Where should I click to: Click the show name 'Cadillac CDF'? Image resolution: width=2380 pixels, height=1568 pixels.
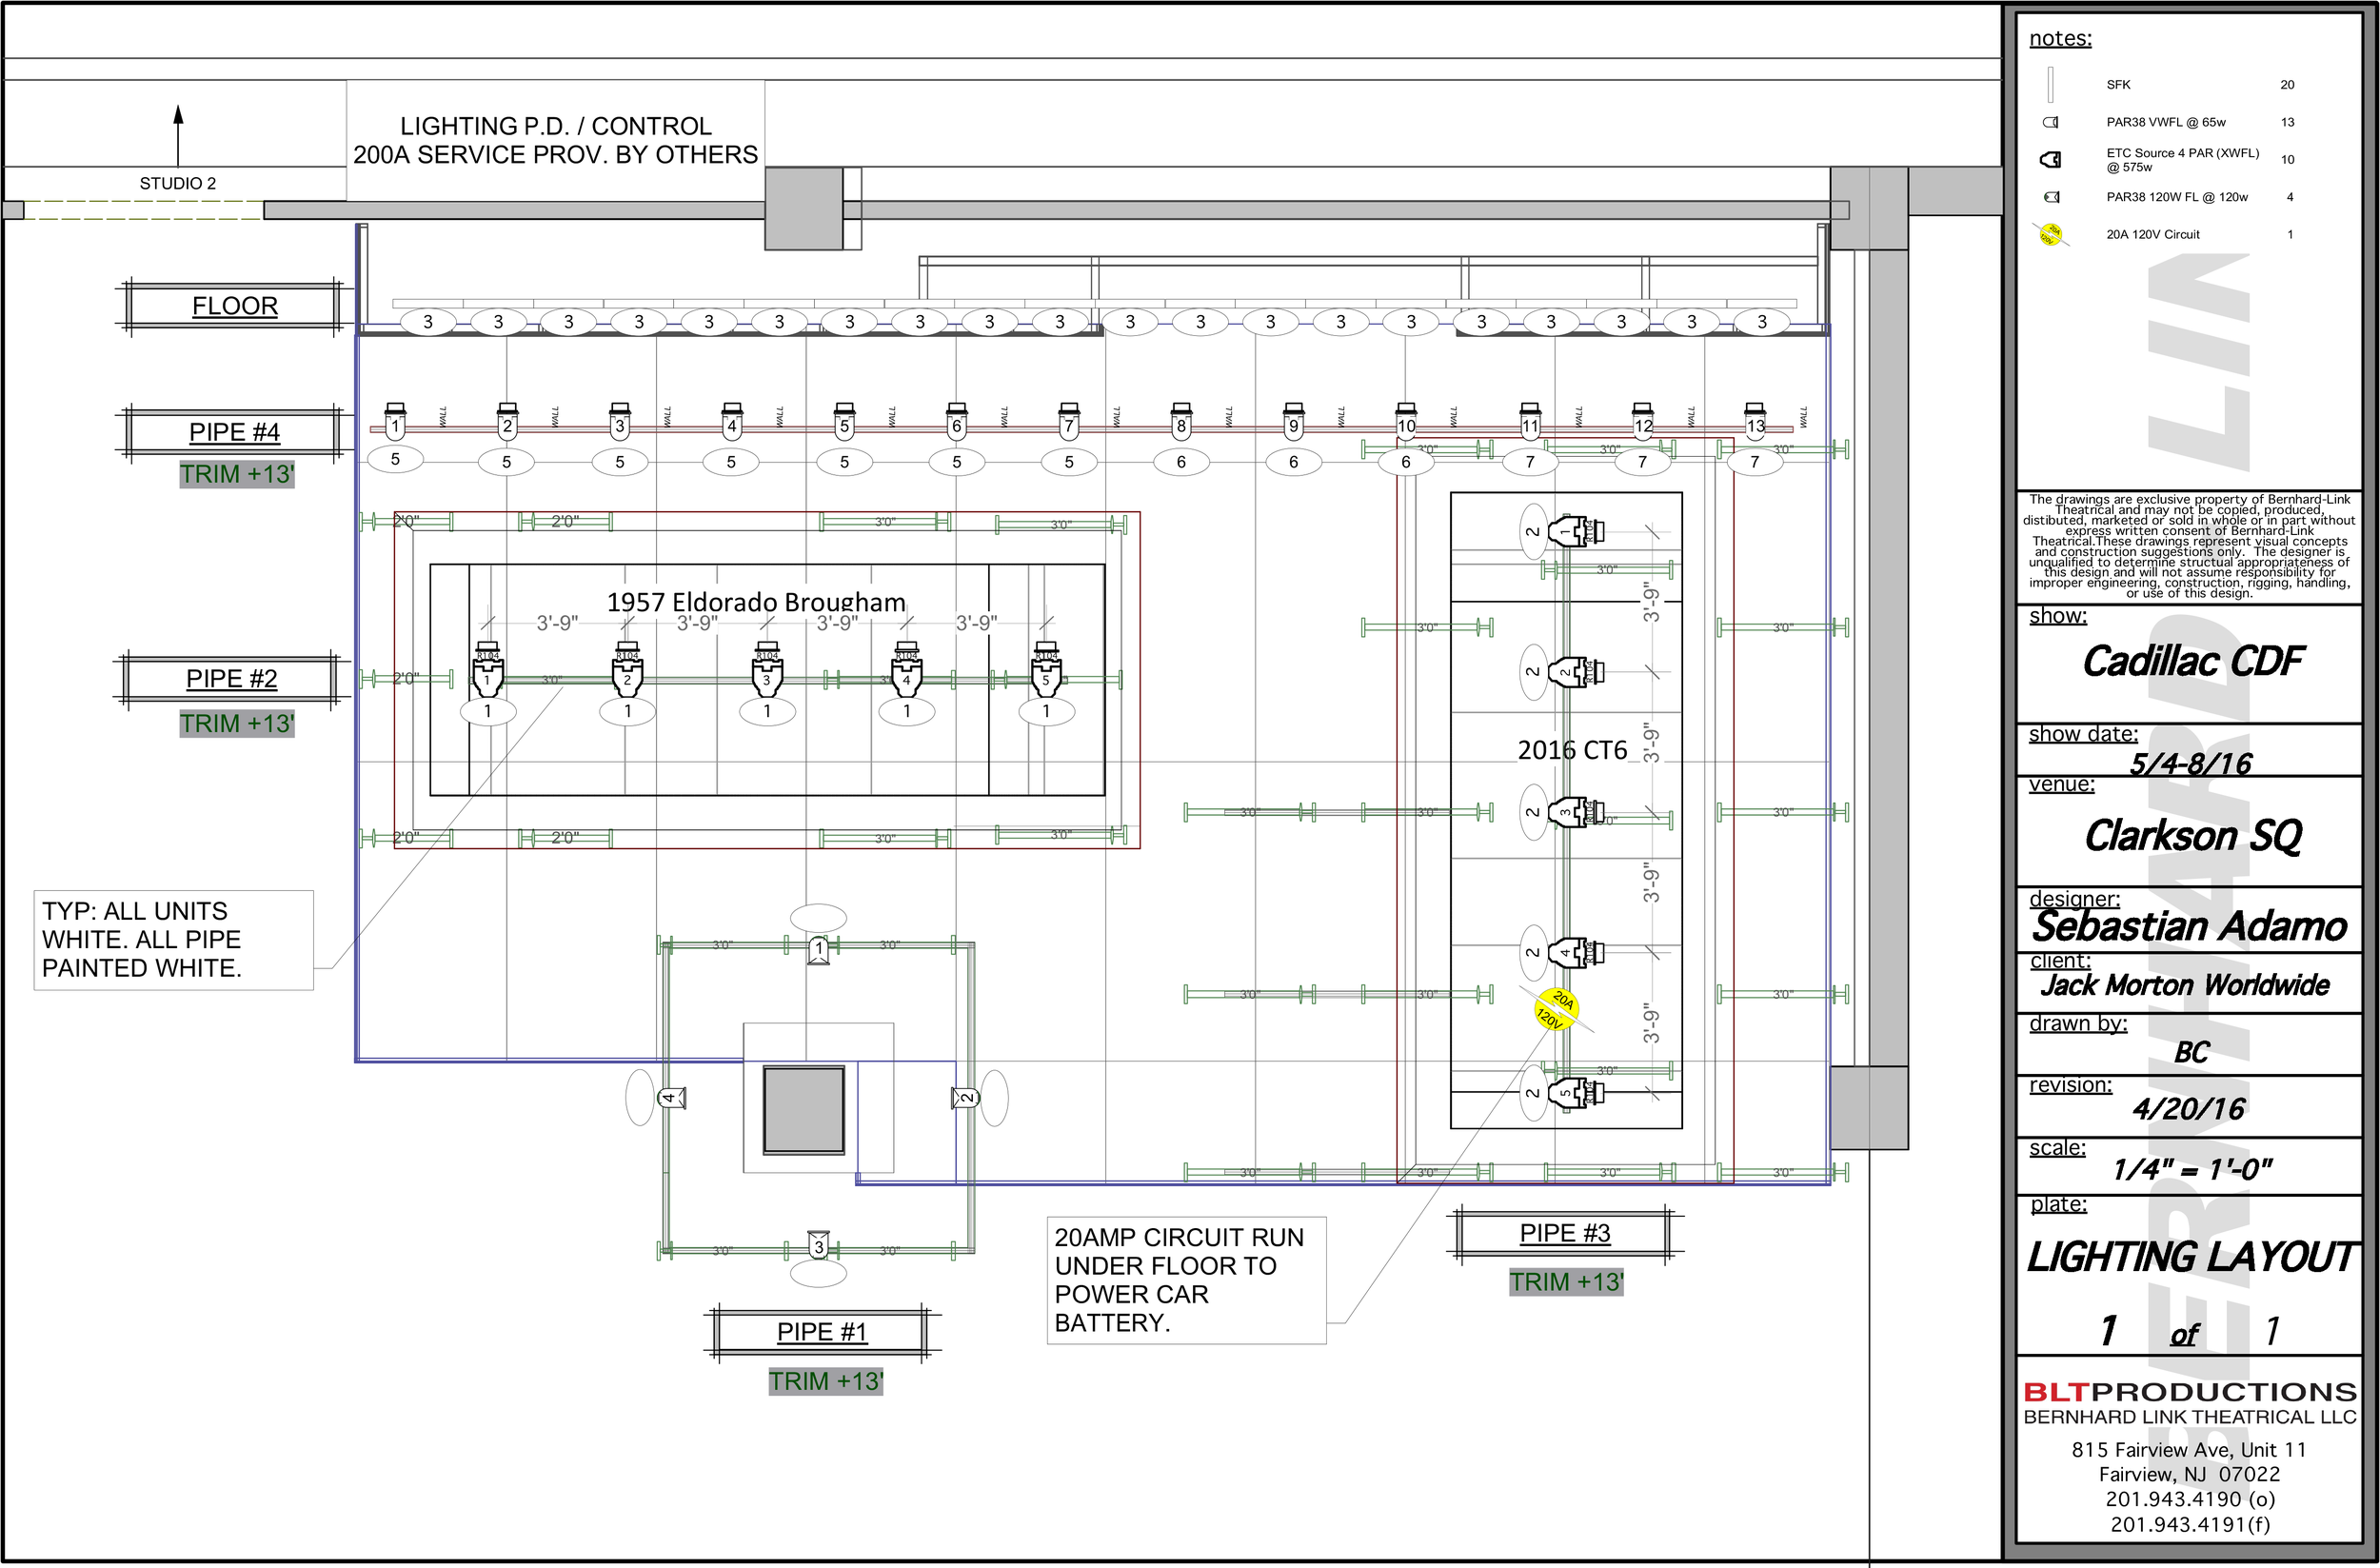click(x=2192, y=661)
